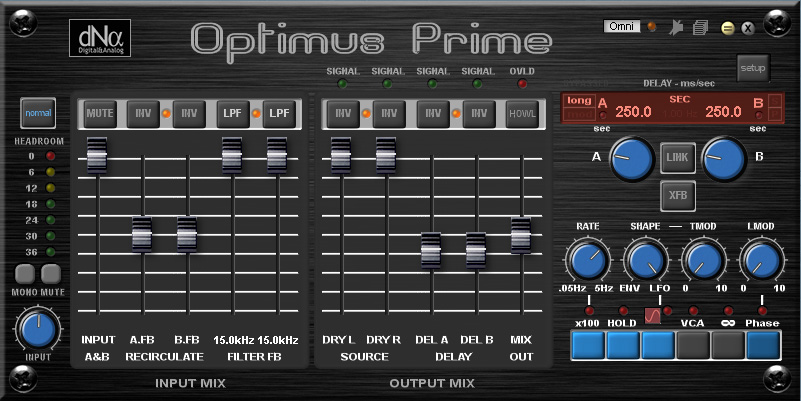Click the S box in delay display
Screen dimensions: 801x401
click(x=775, y=100)
